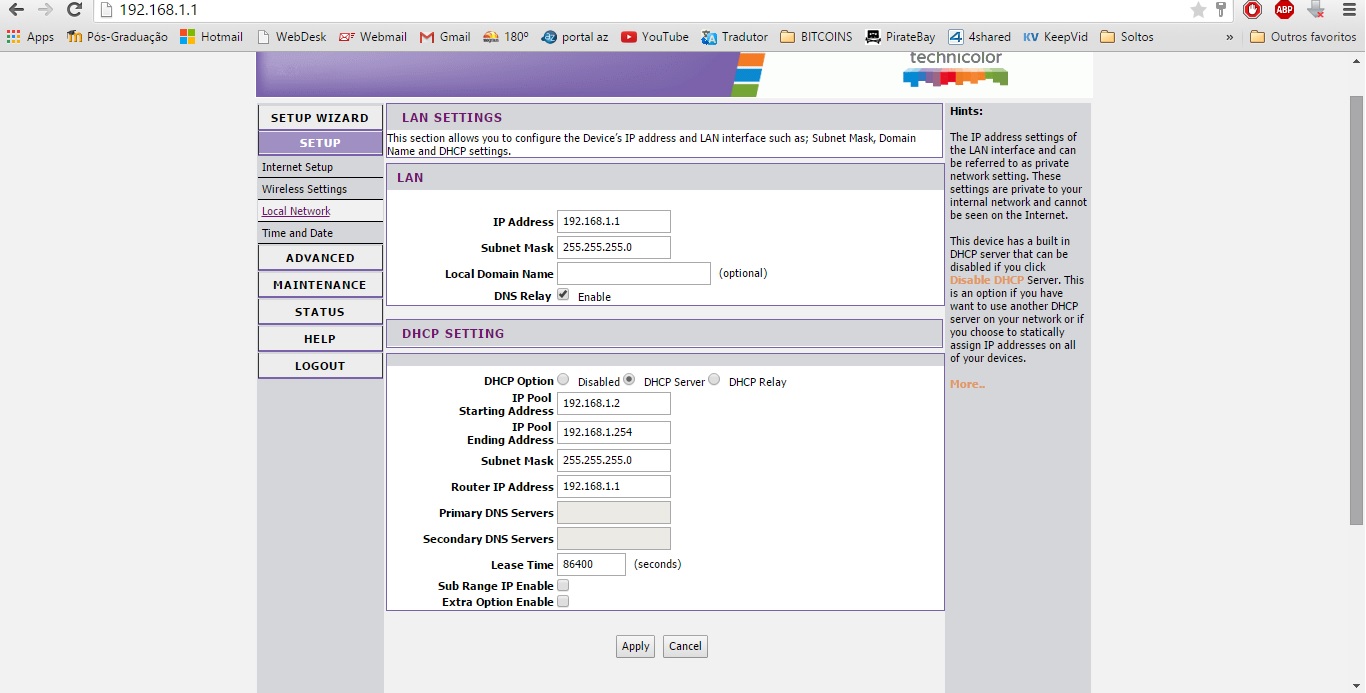This screenshot has height=693, width=1366.
Task: Open the Outros favoritos folder
Action: coord(1303,37)
